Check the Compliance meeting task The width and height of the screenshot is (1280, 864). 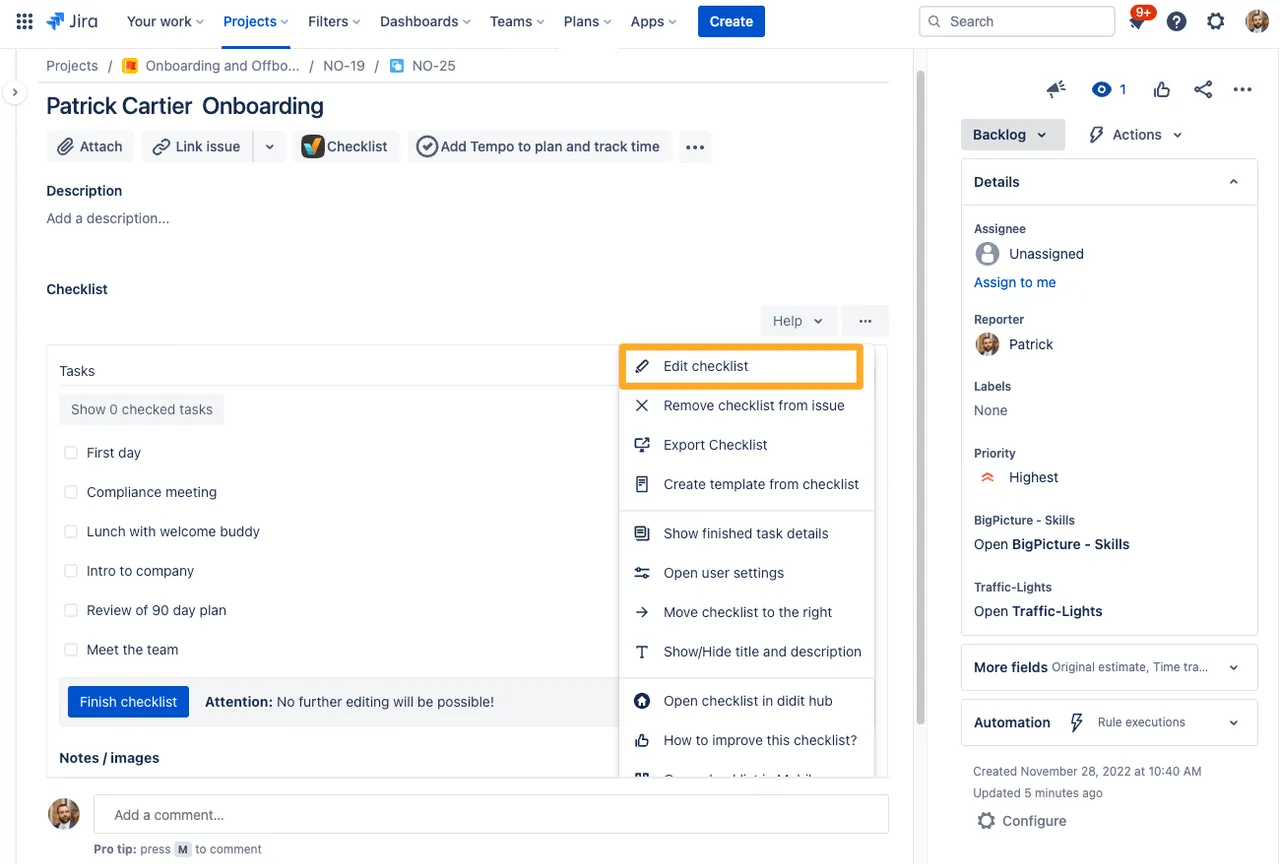click(71, 492)
